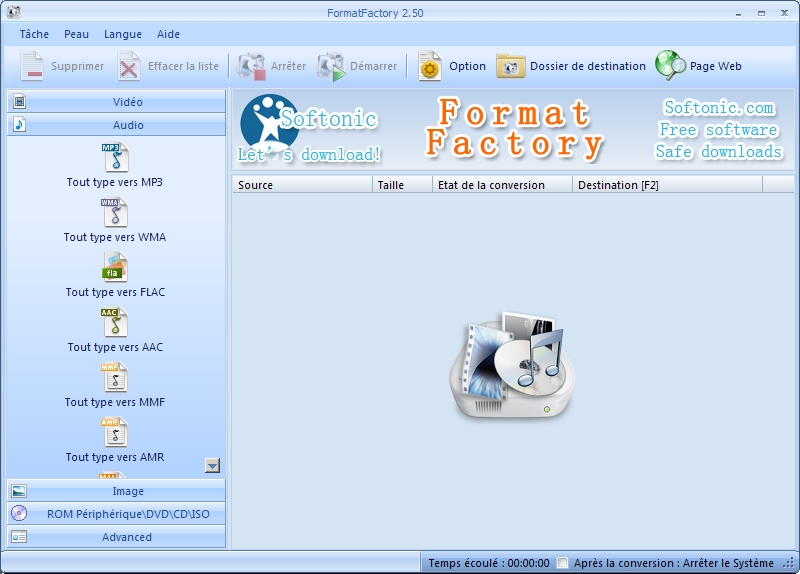Click 'Softonic.com' banner text
Viewport: 800px width, 574px height.
pyautogui.click(x=719, y=108)
